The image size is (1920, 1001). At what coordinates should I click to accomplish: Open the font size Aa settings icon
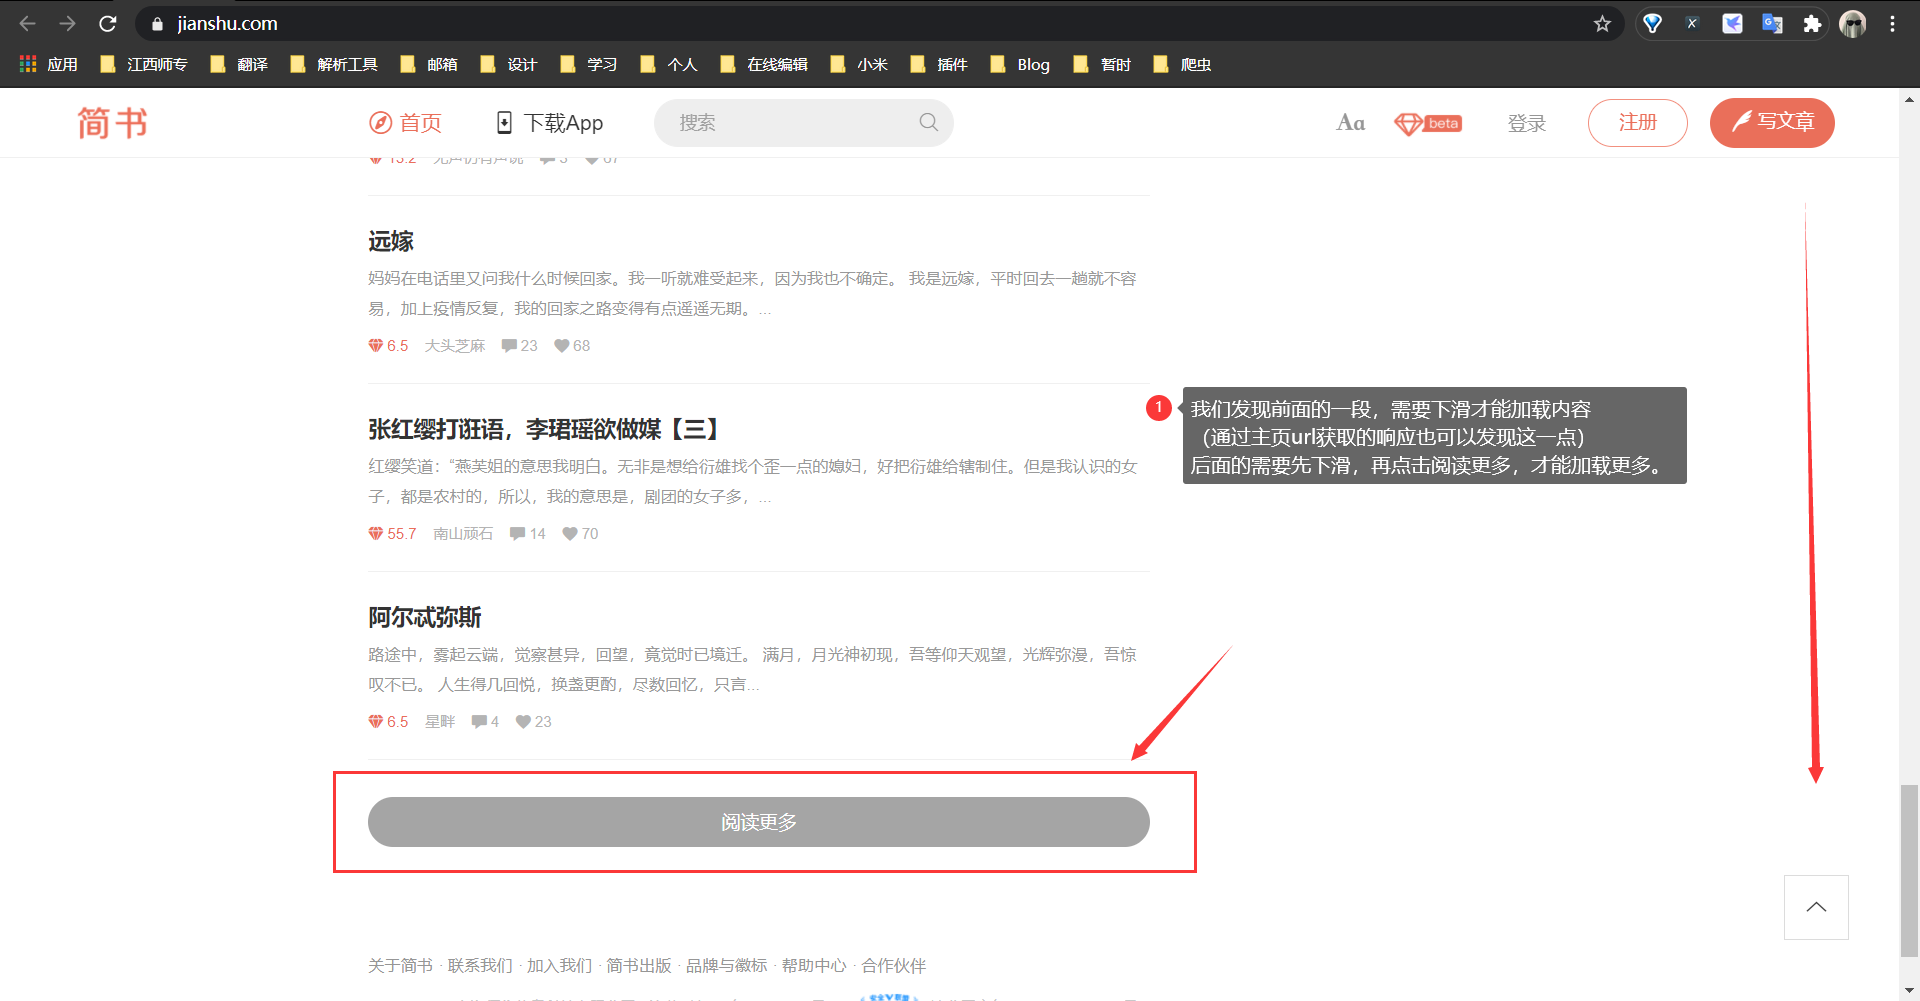tap(1351, 122)
